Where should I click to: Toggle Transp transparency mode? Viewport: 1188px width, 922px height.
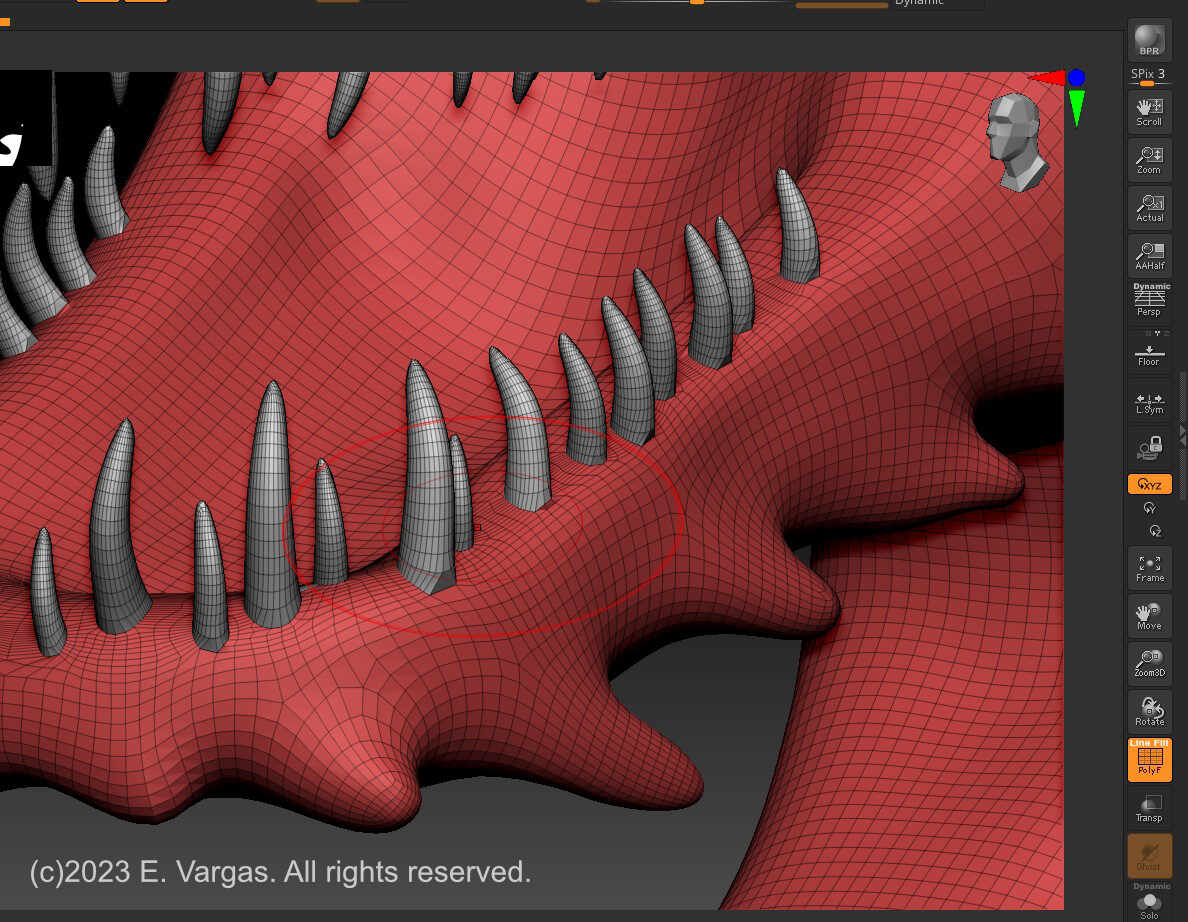coord(1149,808)
